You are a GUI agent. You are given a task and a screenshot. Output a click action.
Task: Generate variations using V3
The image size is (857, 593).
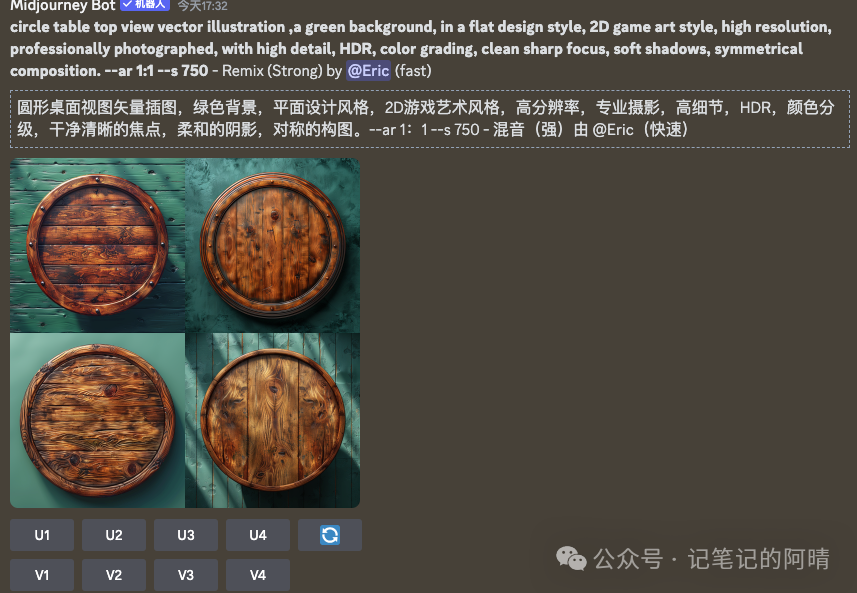(186, 575)
